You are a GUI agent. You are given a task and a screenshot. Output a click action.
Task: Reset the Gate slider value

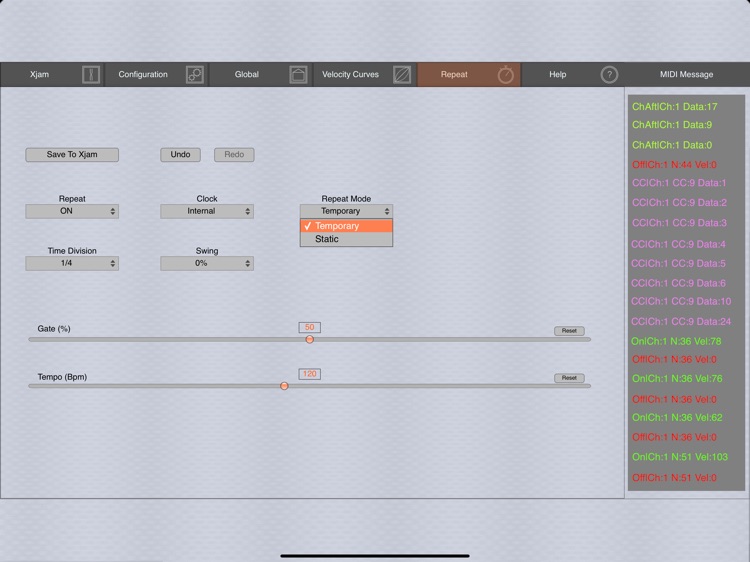point(569,331)
